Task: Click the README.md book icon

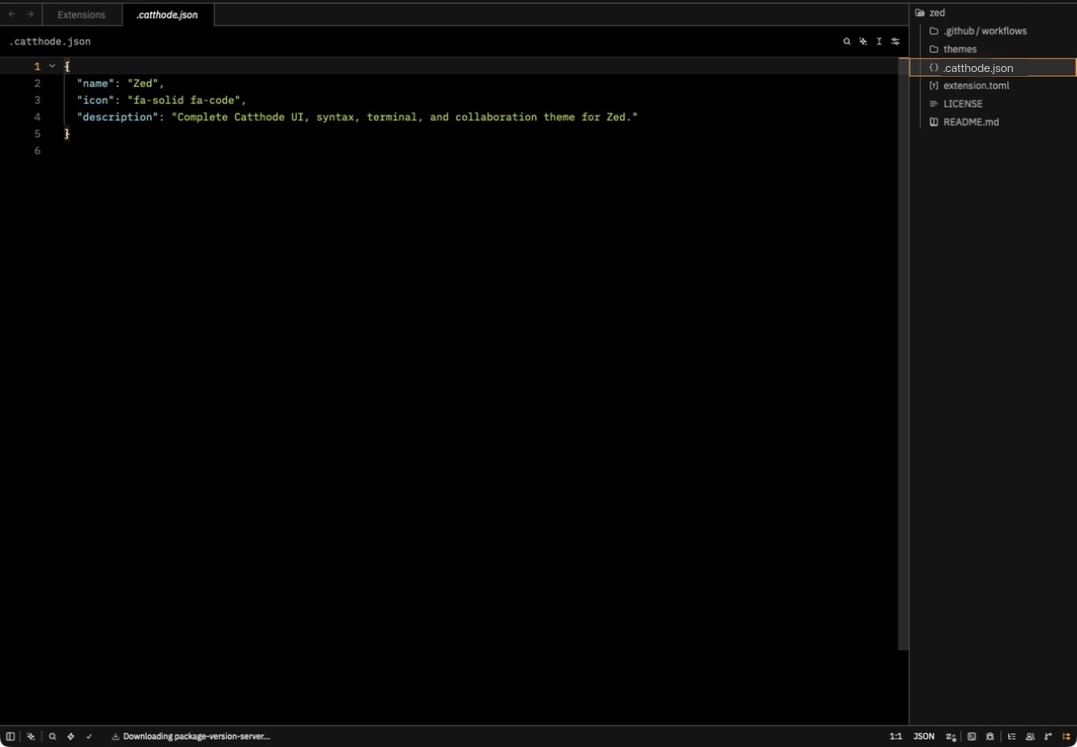Action: [933, 122]
